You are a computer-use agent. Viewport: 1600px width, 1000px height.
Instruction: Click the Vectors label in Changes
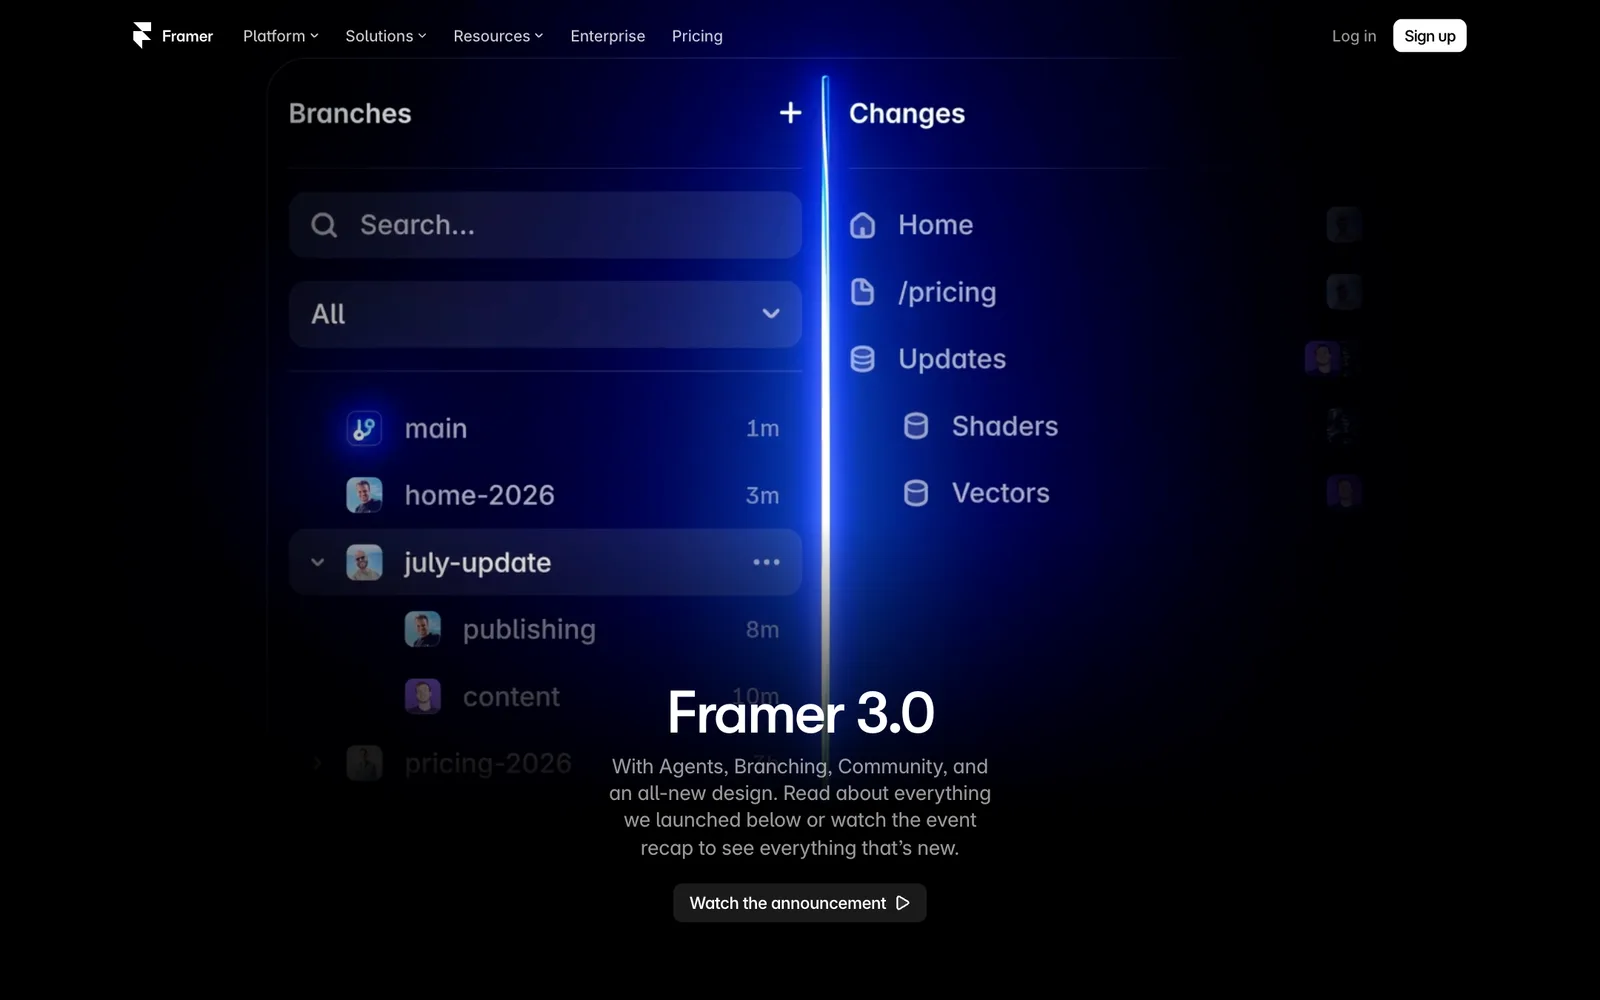(x=1001, y=493)
